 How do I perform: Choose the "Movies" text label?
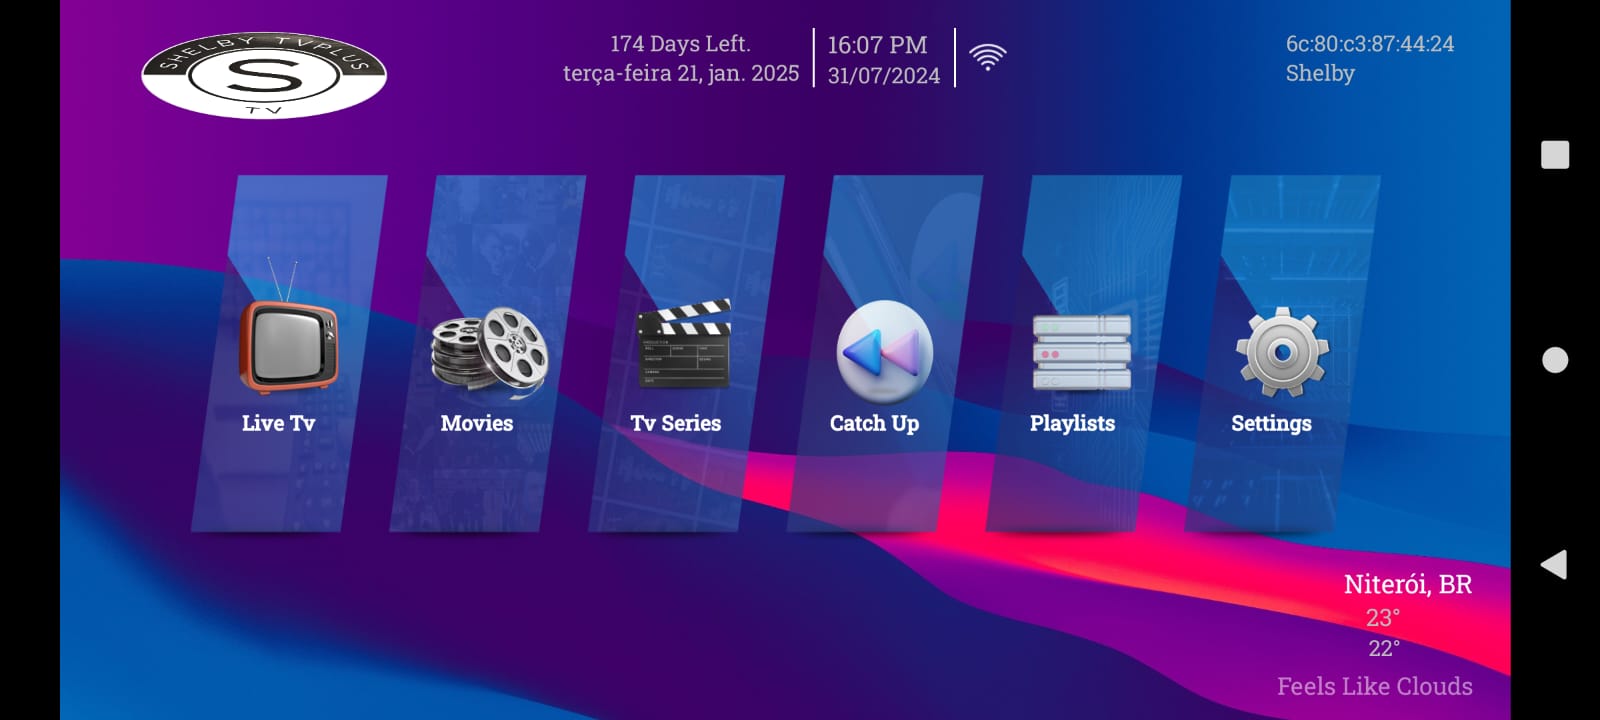[477, 423]
